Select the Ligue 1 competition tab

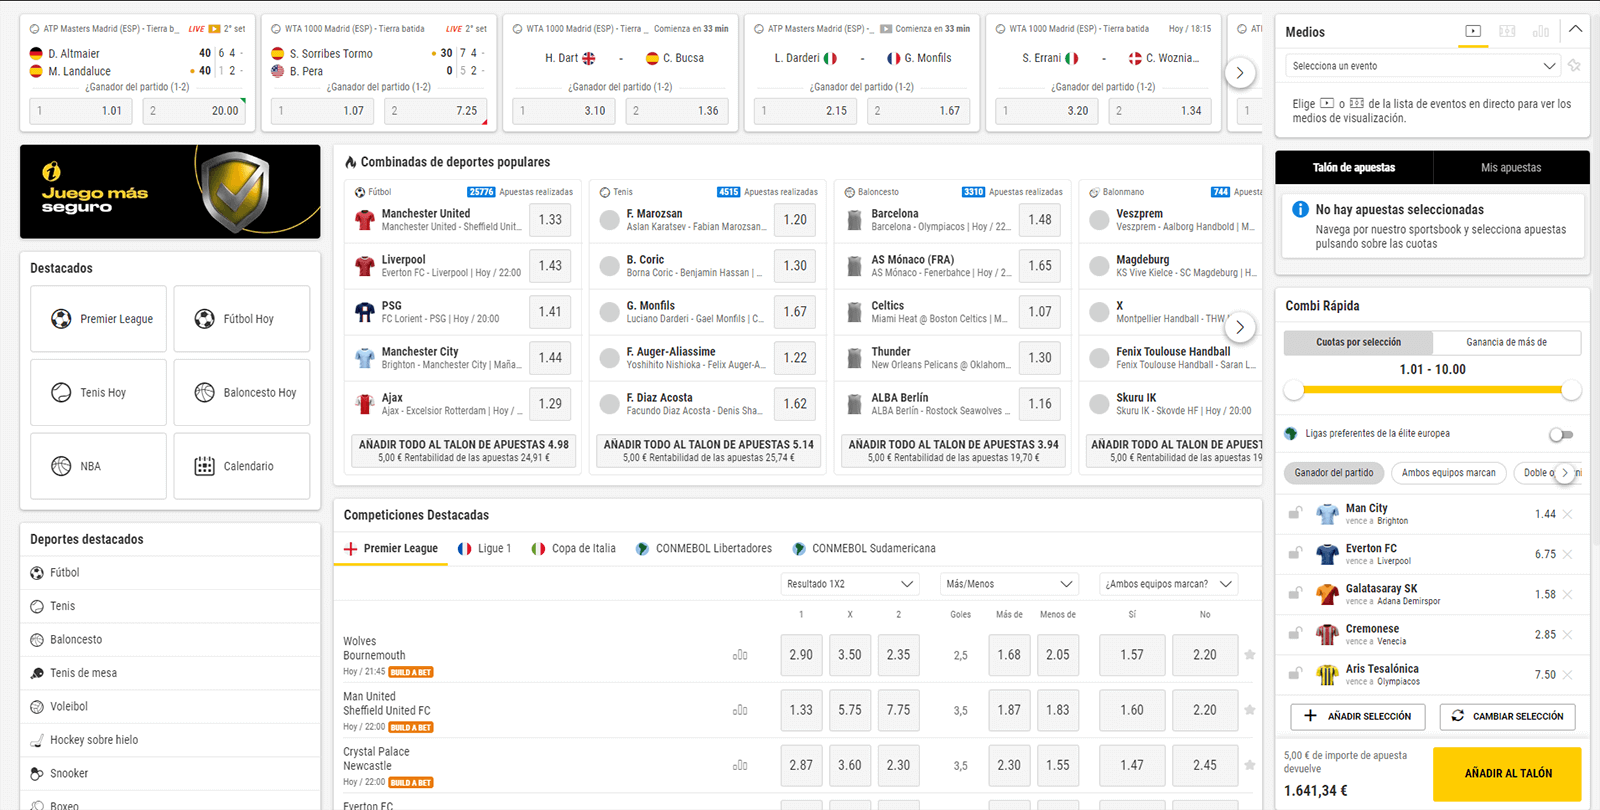coord(484,549)
